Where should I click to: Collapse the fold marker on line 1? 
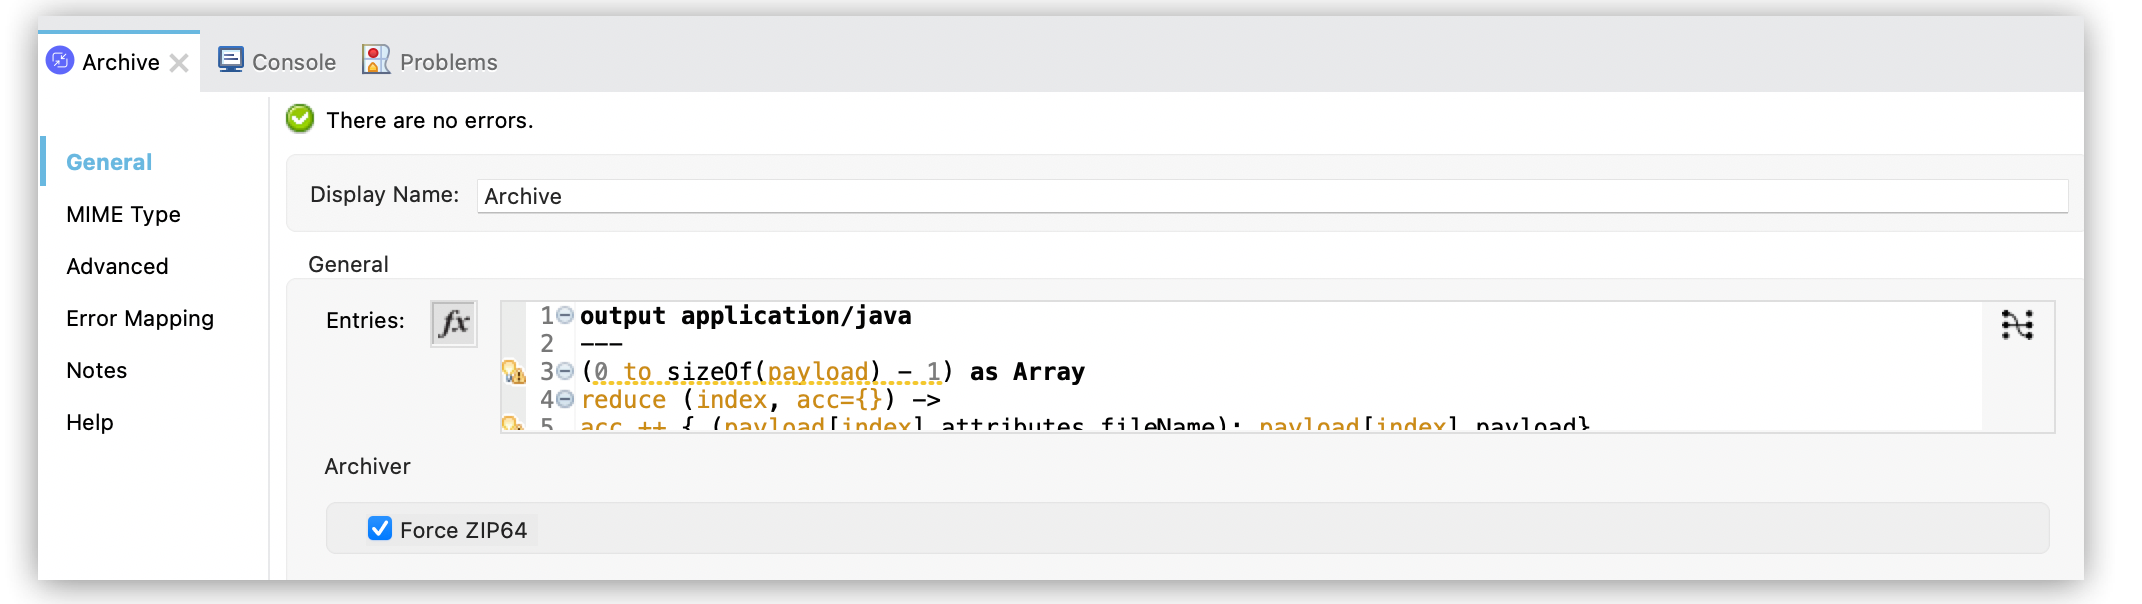coord(565,315)
